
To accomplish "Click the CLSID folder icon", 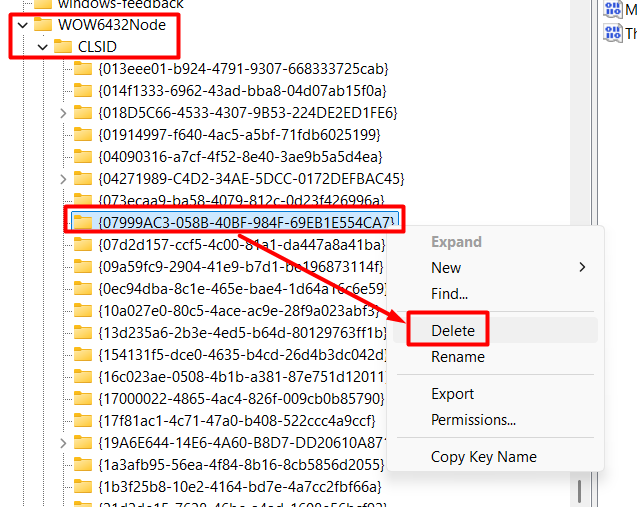I will 62,46.
